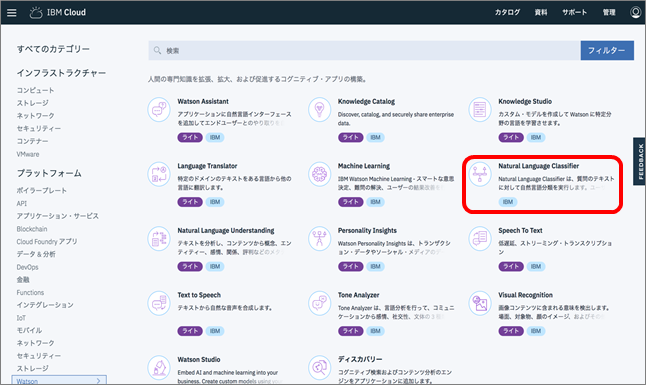Open the FEEDBACK side tab
646x385 pixels.
(x=640, y=161)
